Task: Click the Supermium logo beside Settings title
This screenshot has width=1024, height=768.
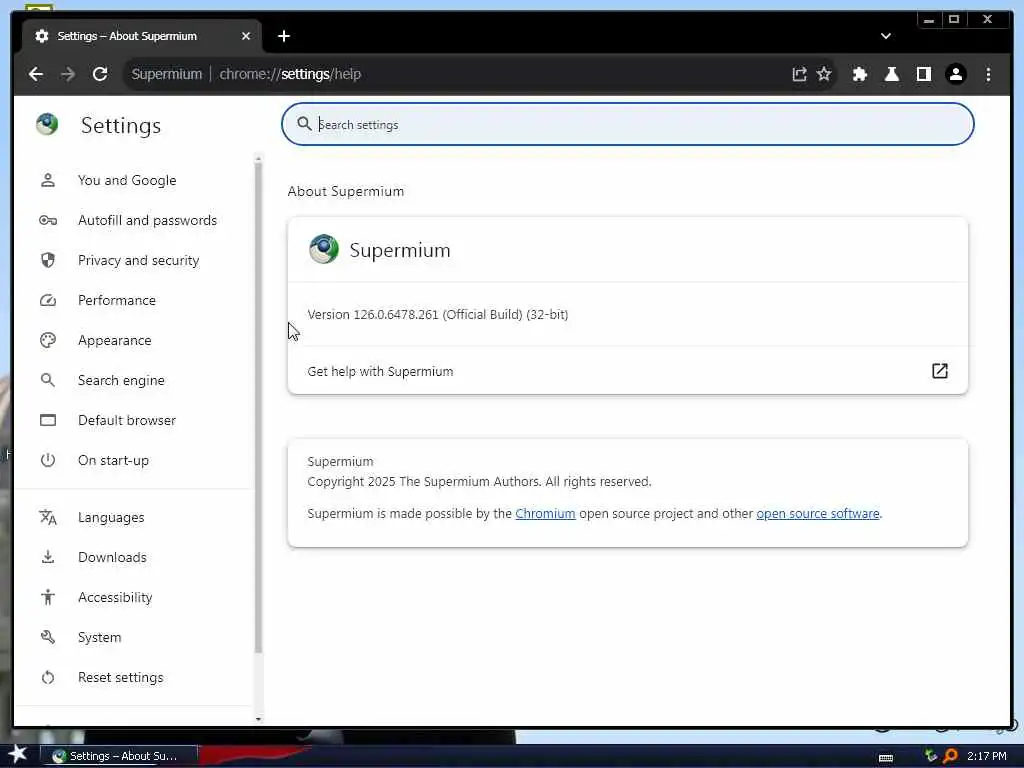Action: coord(47,124)
